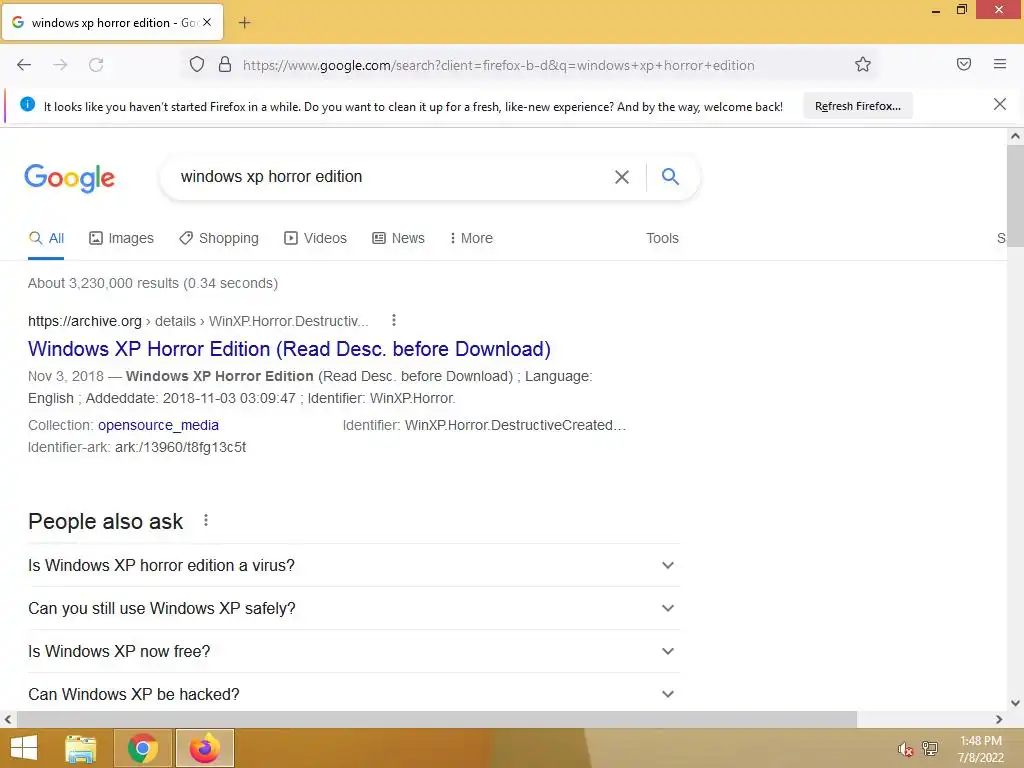The height and width of the screenshot is (768, 1024).
Task: Click the horizontal scroll right arrow
Action: point(999,719)
